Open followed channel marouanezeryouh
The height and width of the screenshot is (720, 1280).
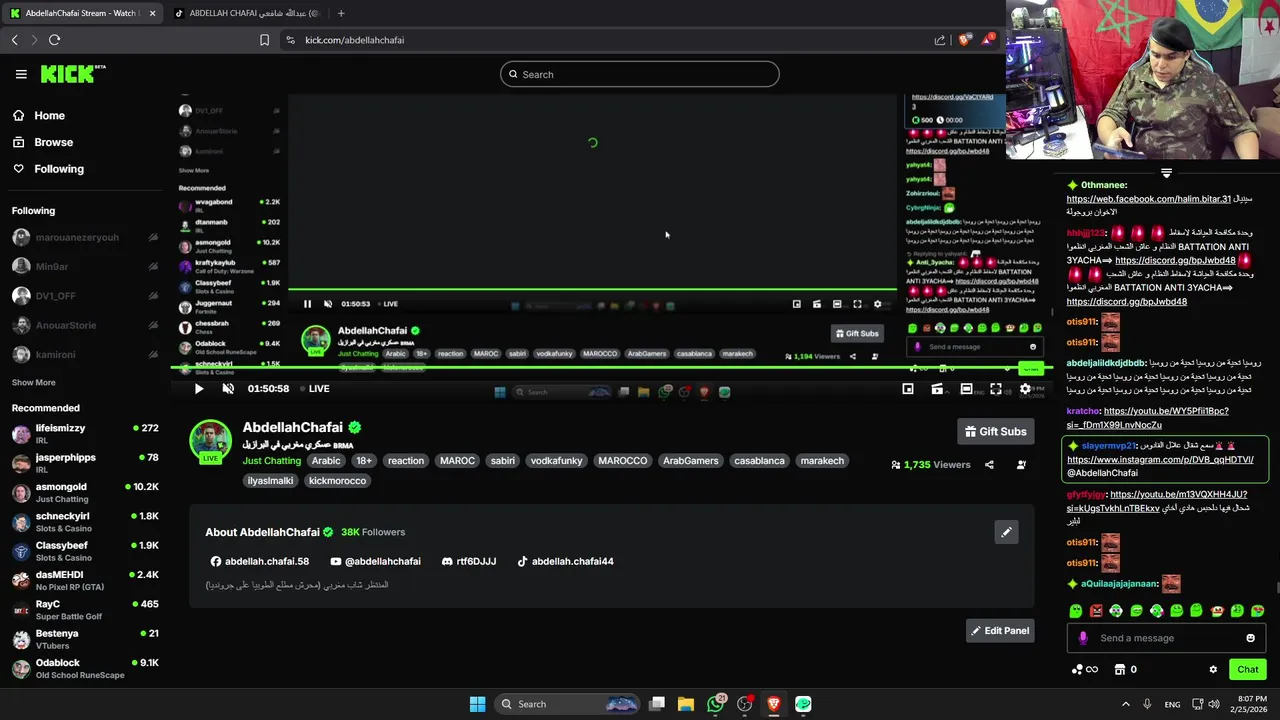pos(83,238)
